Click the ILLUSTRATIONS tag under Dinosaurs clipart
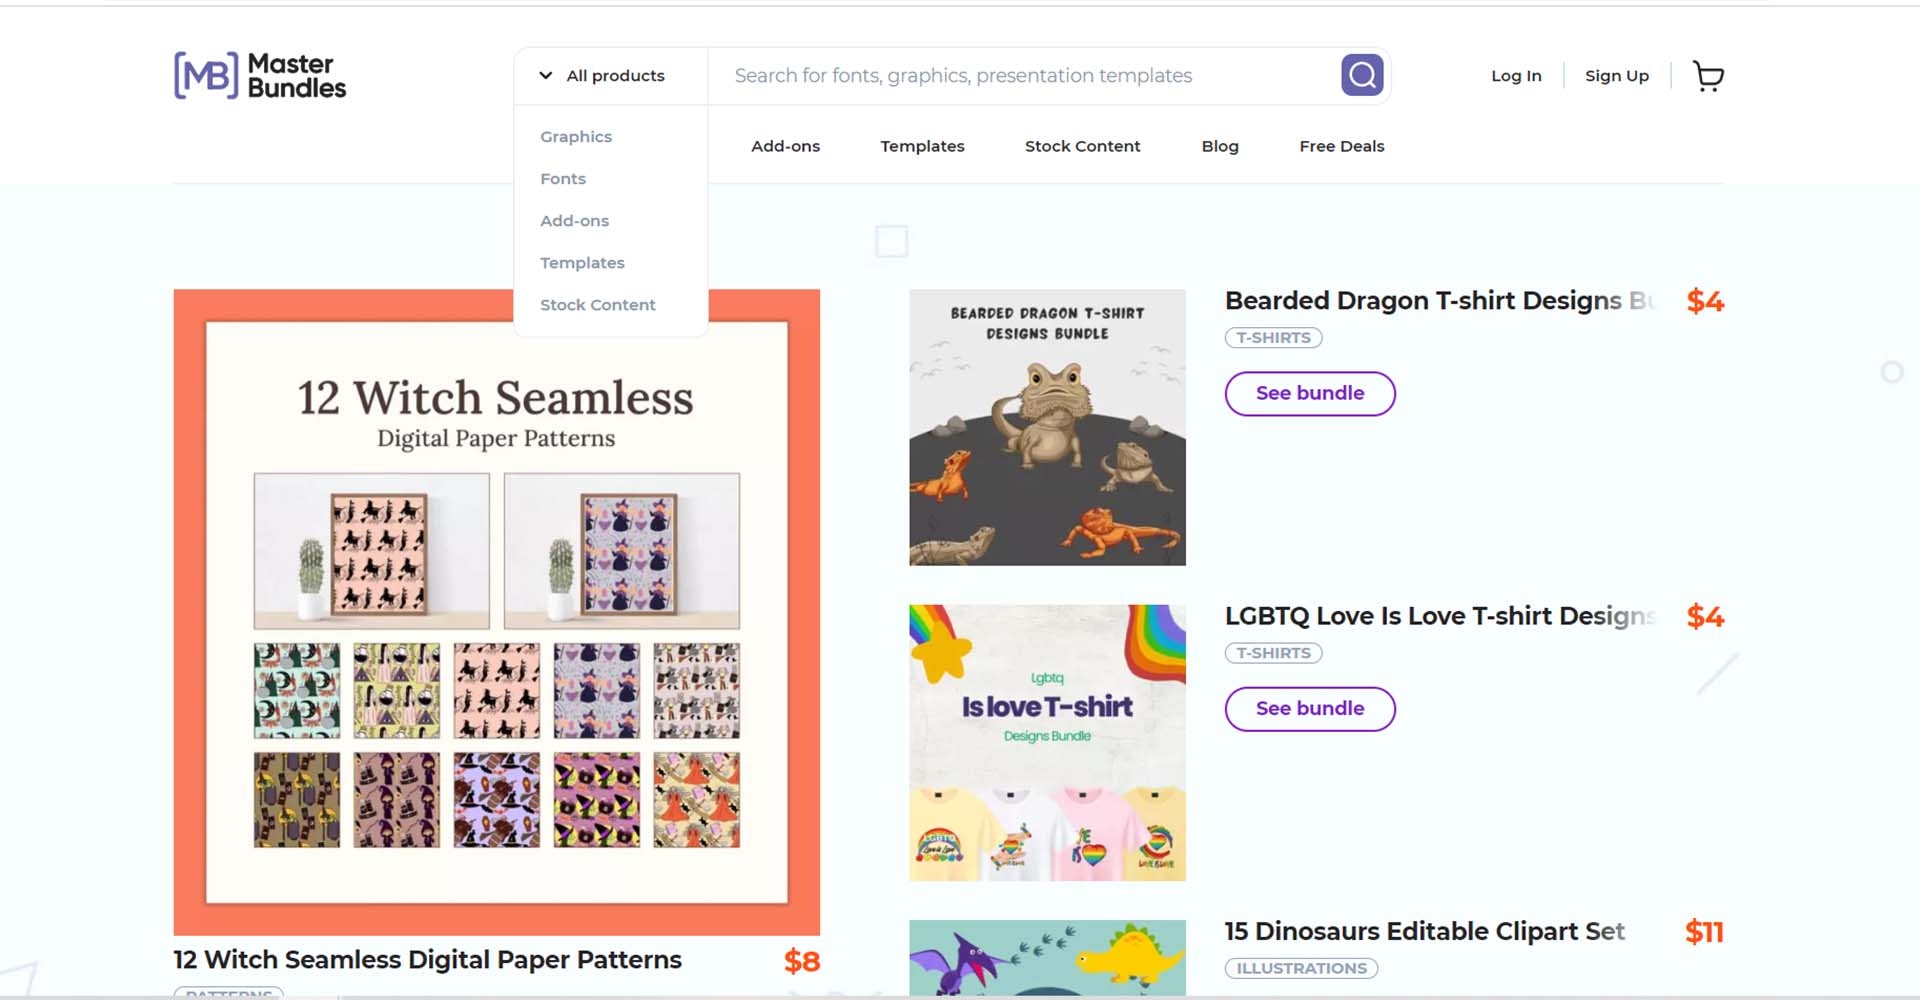Viewport: 1920px width, 1000px height. (1301, 967)
